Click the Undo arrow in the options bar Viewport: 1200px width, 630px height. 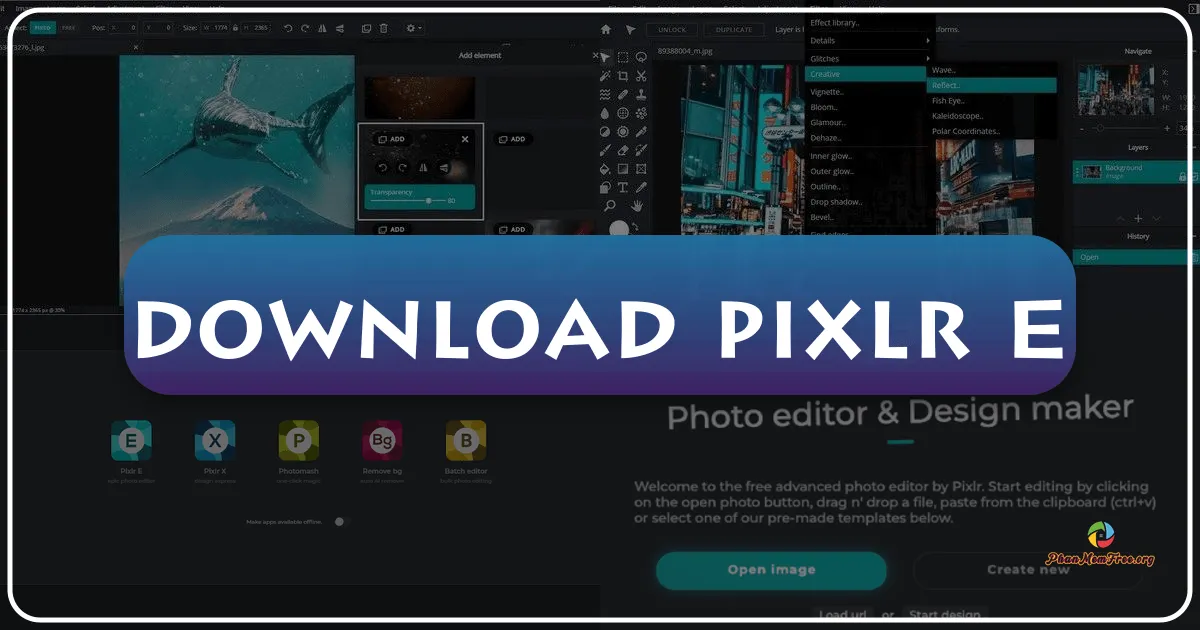[288, 29]
